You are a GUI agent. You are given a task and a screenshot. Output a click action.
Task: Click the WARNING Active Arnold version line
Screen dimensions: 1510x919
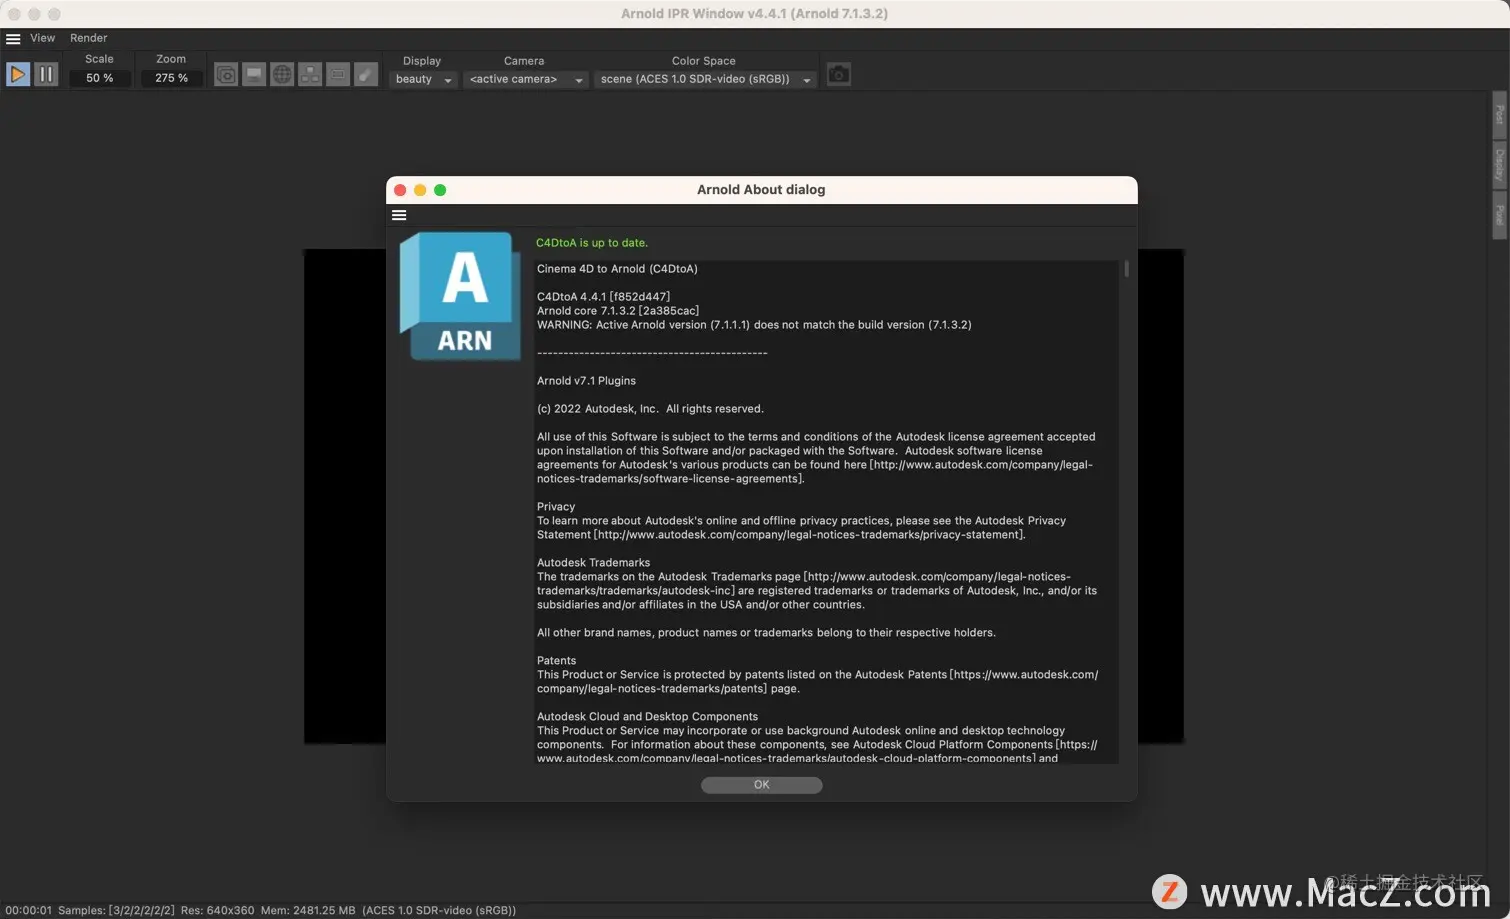pos(754,325)
